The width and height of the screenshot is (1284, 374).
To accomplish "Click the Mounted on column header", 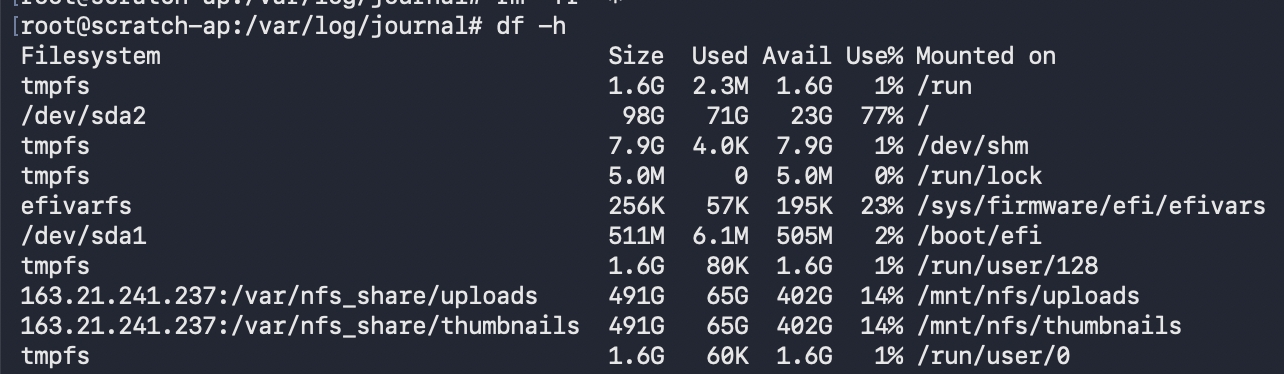I will (x=985, y=56).
